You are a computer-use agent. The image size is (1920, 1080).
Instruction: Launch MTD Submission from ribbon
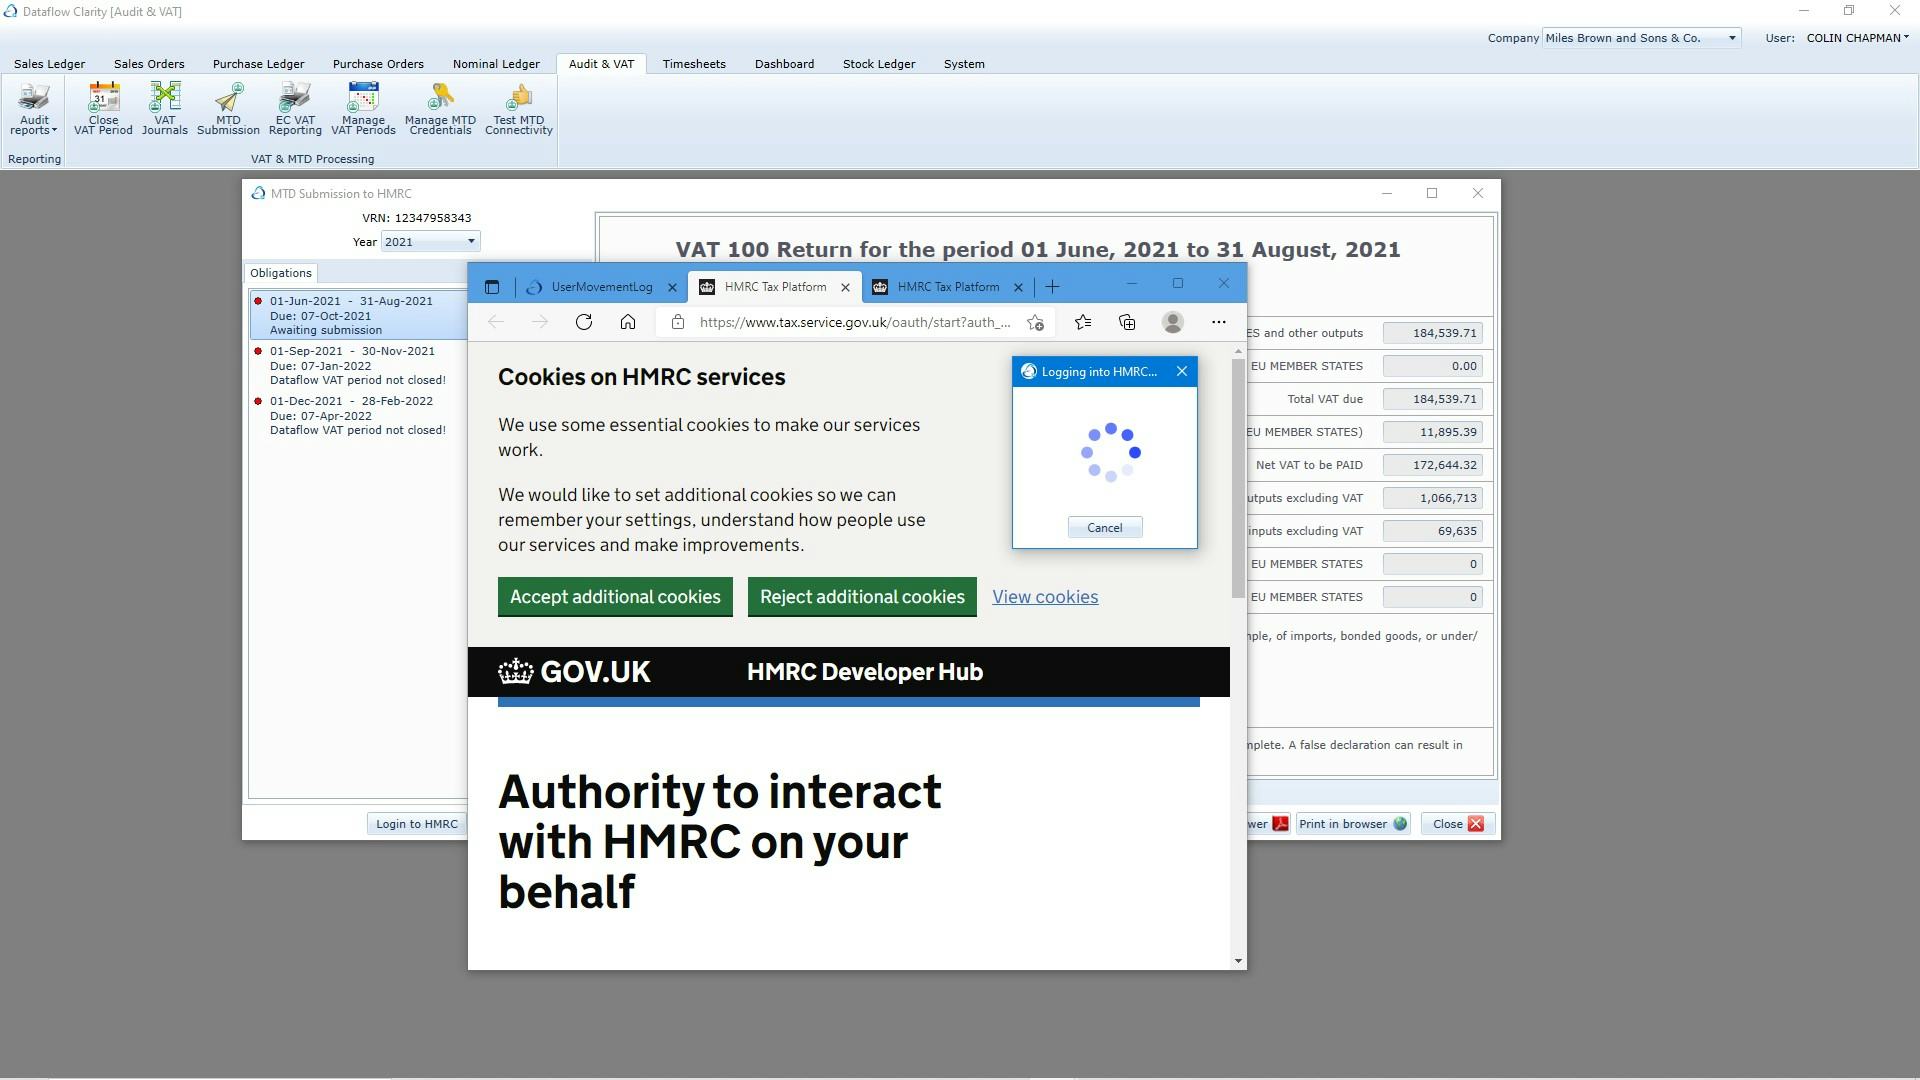point(228,108)
